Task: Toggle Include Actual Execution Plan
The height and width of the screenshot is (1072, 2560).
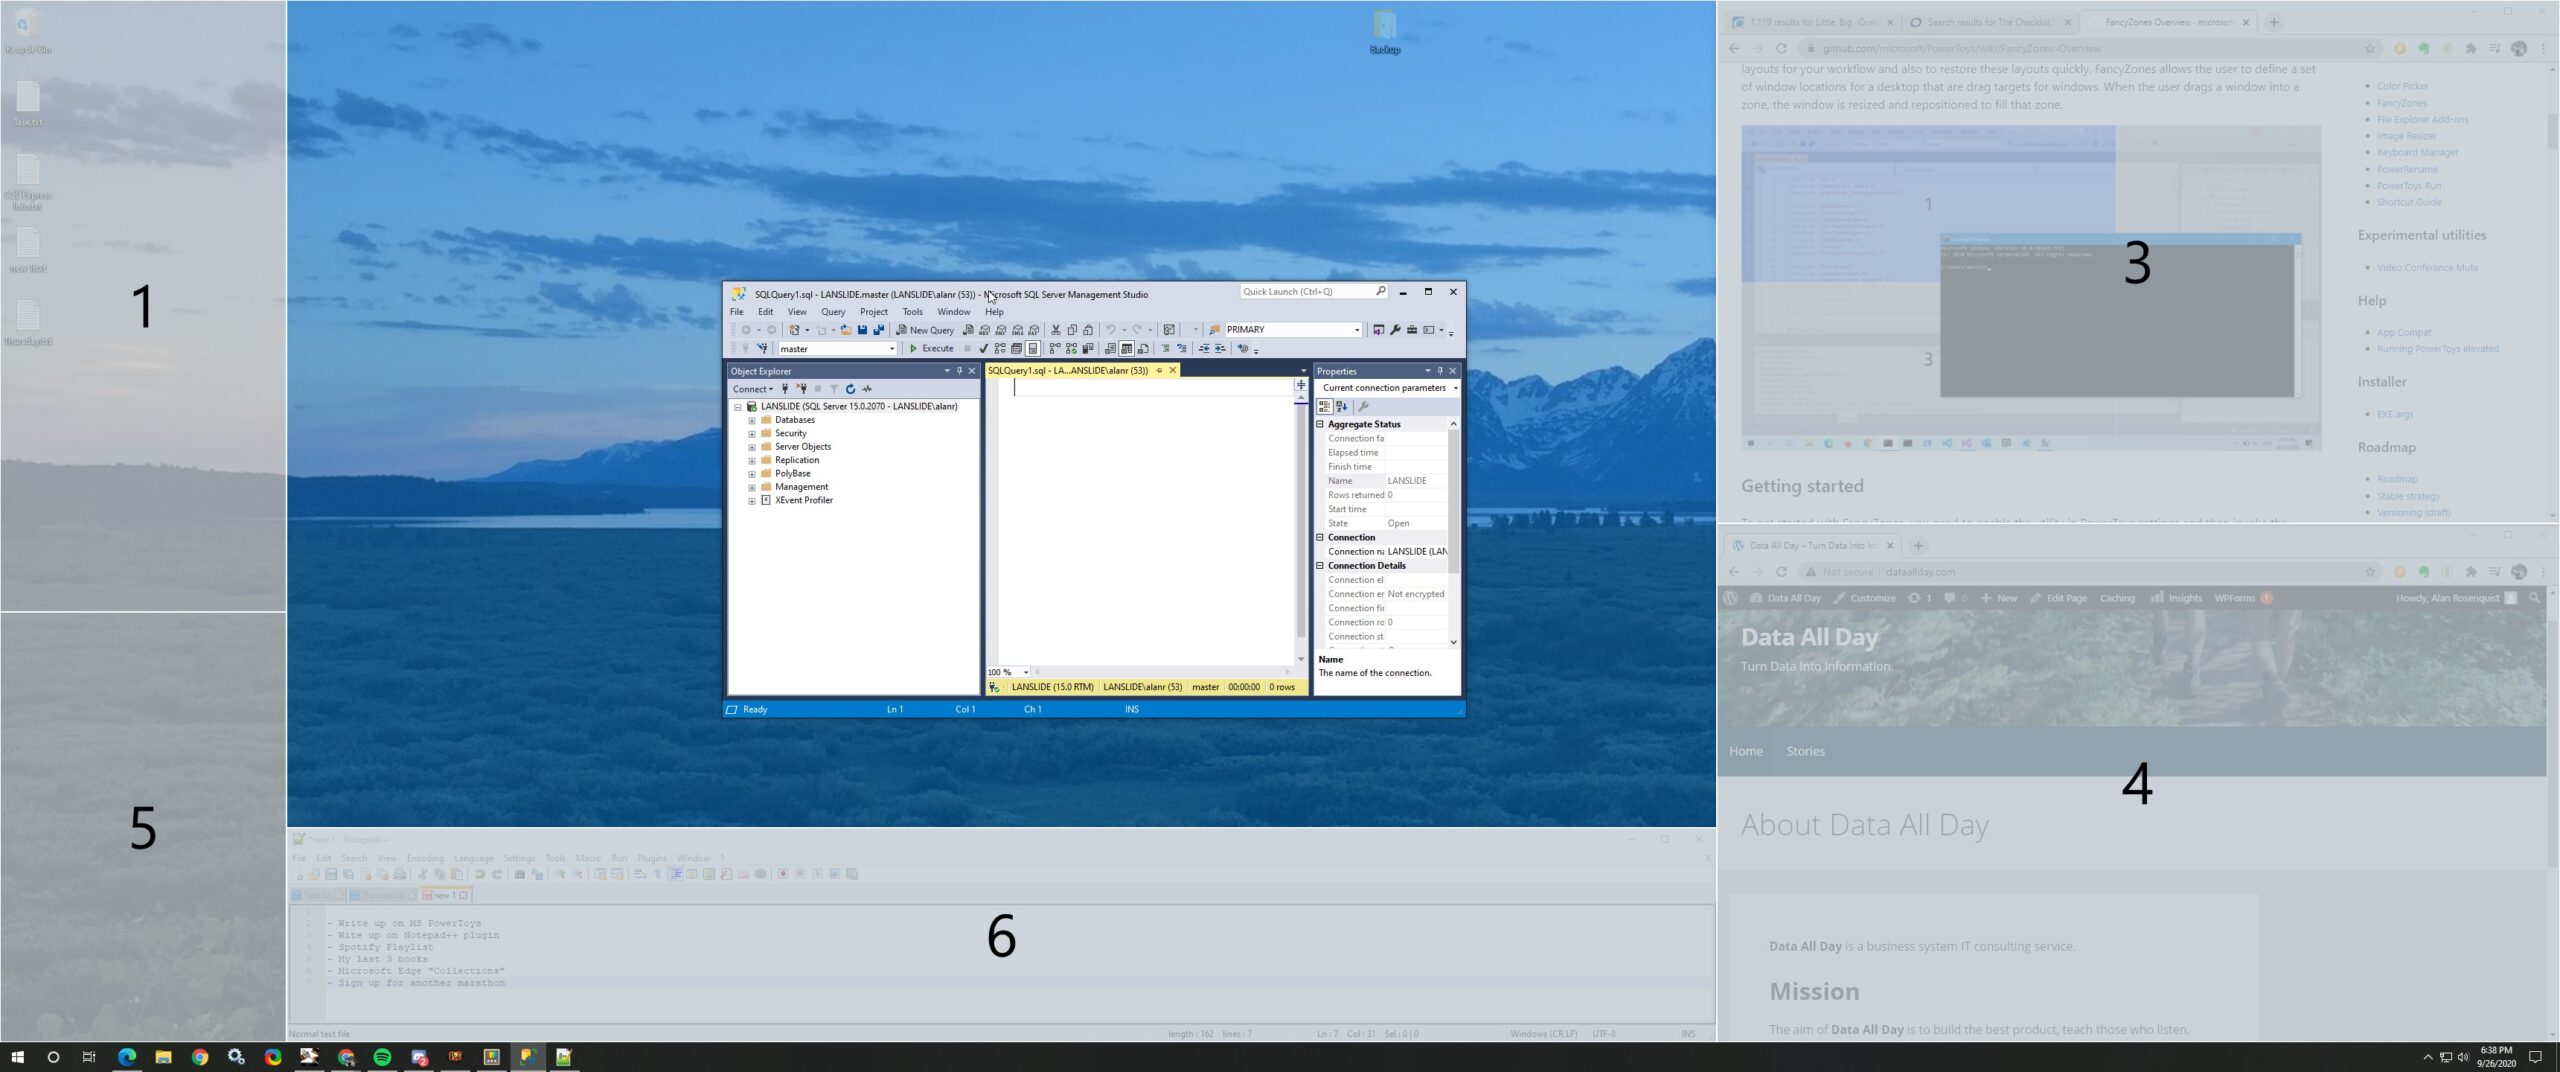Action: (1055, 348)
